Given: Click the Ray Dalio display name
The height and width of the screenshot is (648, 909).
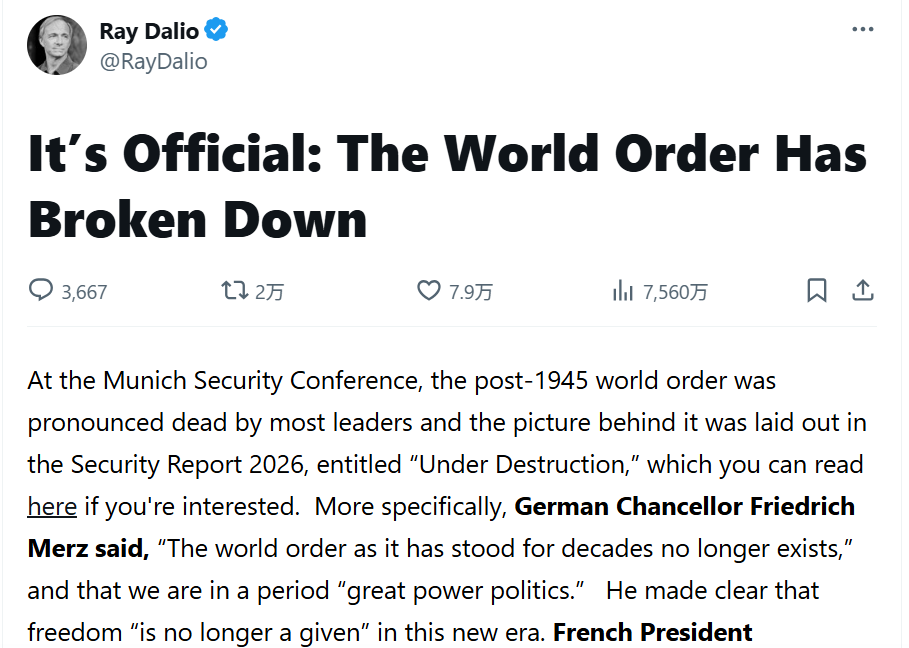Looking at the screenshot, I should (x=149, y=31).
